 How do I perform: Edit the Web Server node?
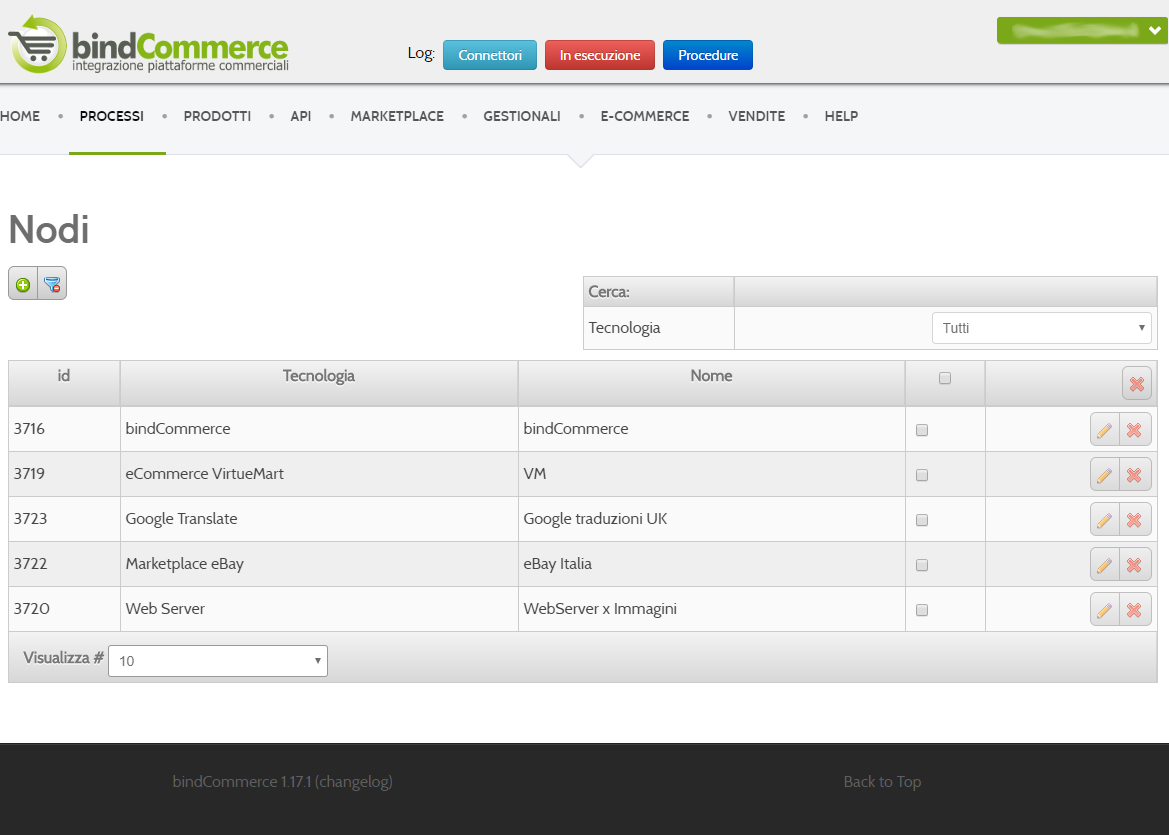tap(1104, 610)
